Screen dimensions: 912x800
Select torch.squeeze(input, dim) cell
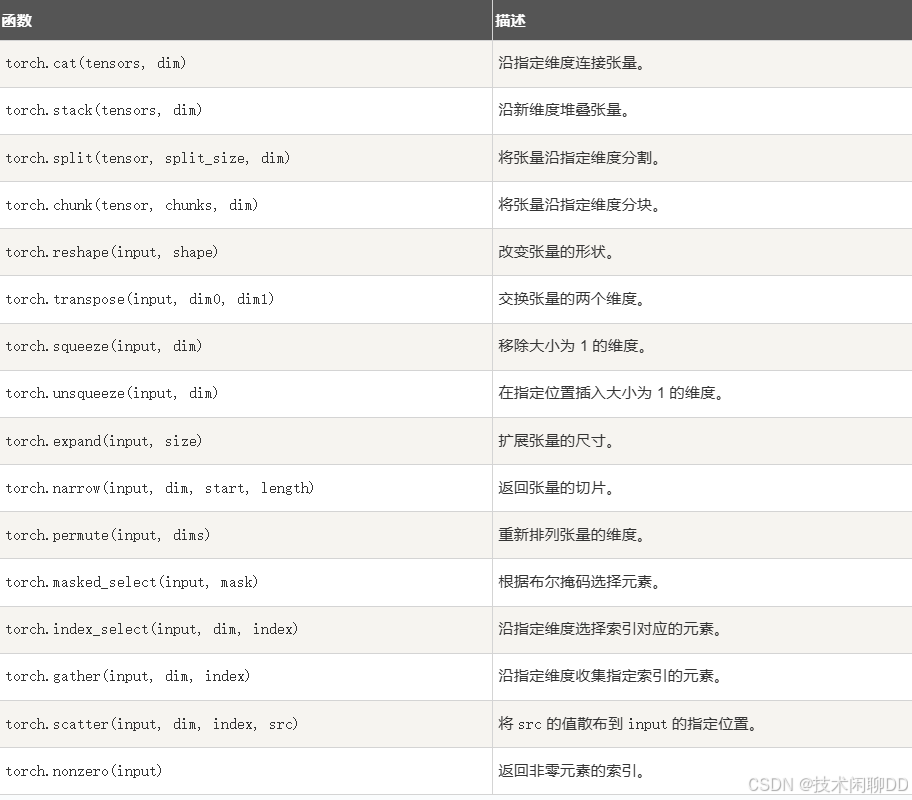245,347
